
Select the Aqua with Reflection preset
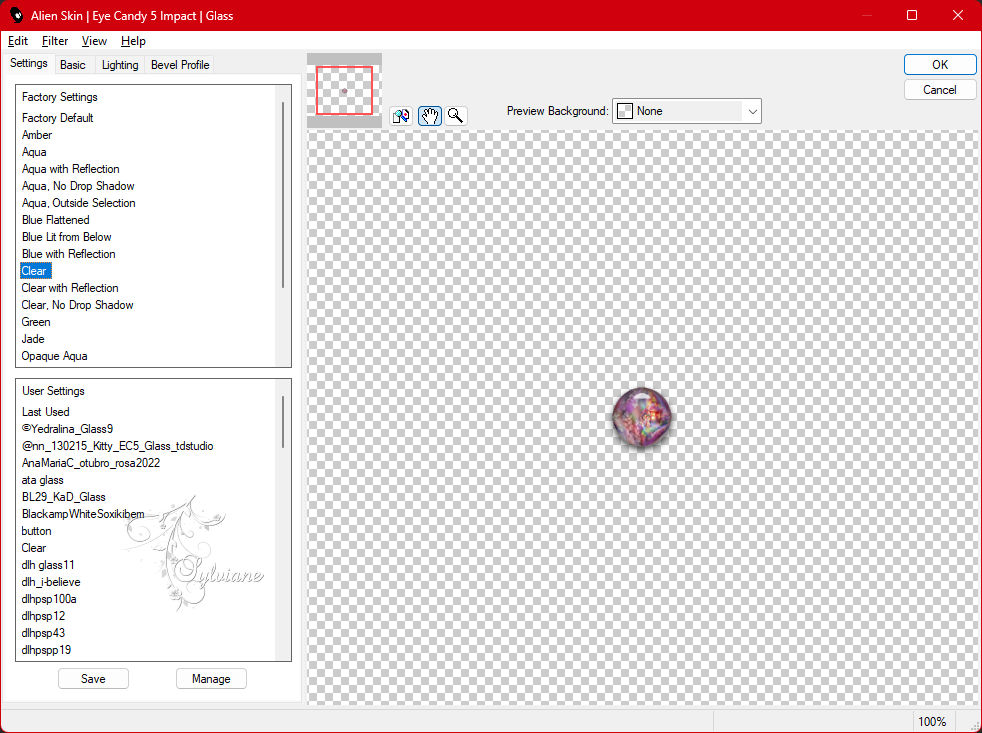coord(70,169)
